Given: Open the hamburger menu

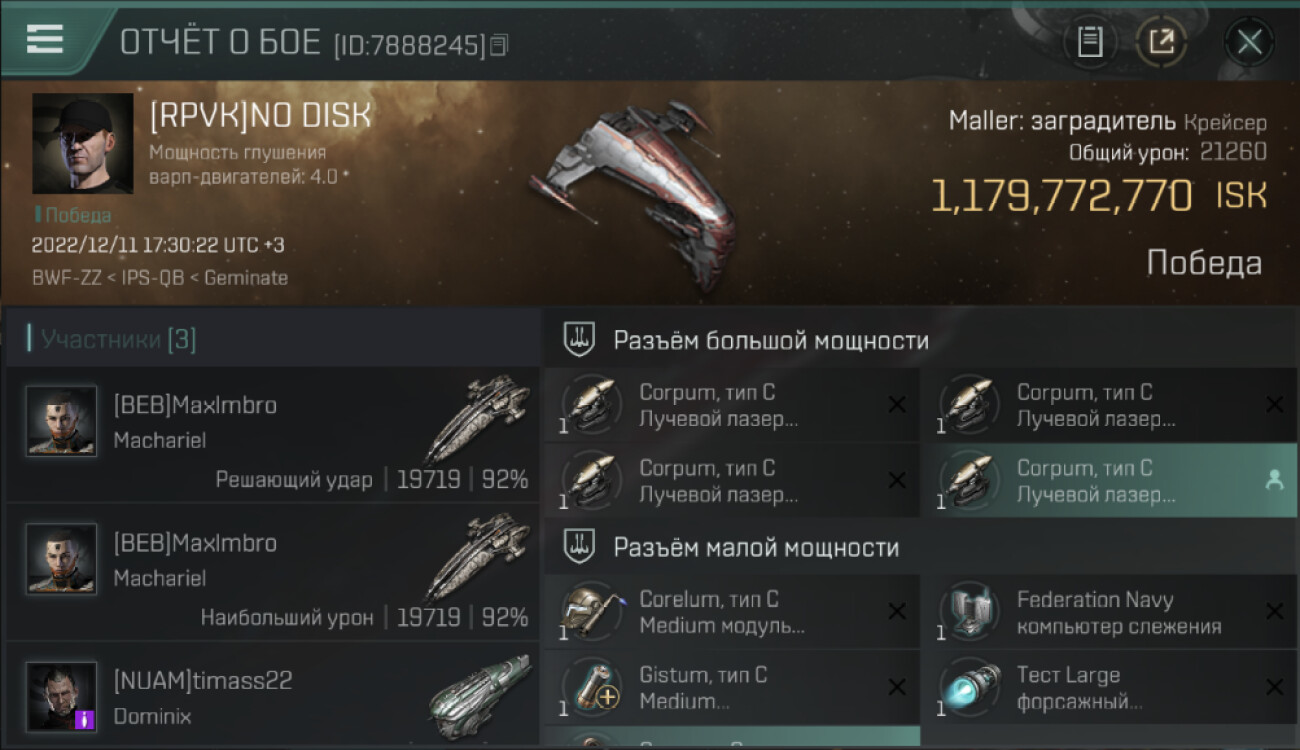Looking at the screenshot, I should pyautogui.click(x=45, y=39).
